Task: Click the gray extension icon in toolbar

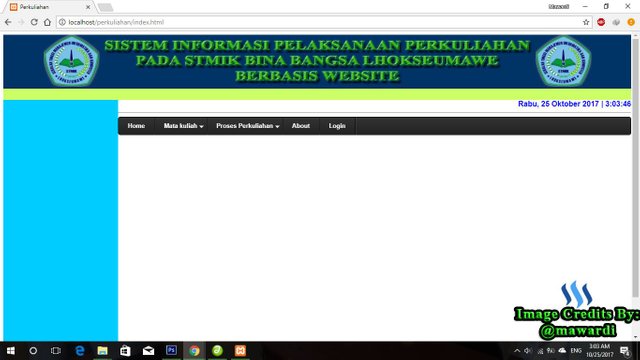Action: [x=616, y=22]
